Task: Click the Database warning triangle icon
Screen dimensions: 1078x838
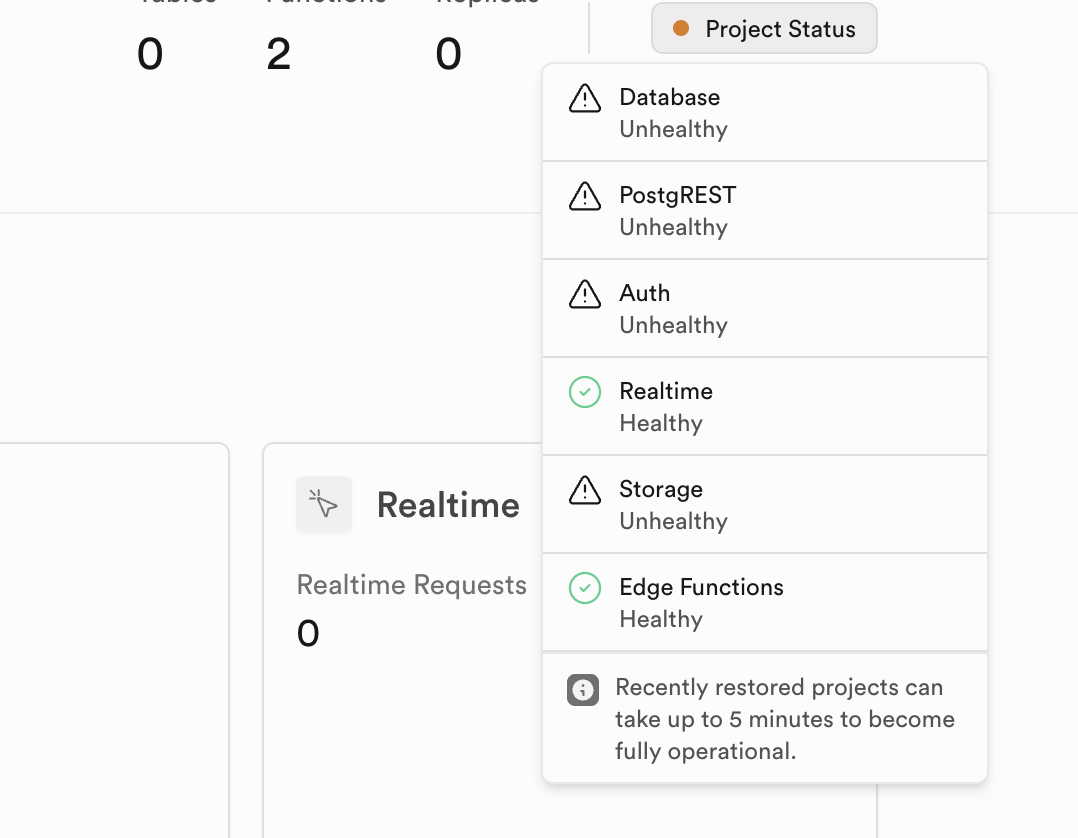Action: coord(585,98)
